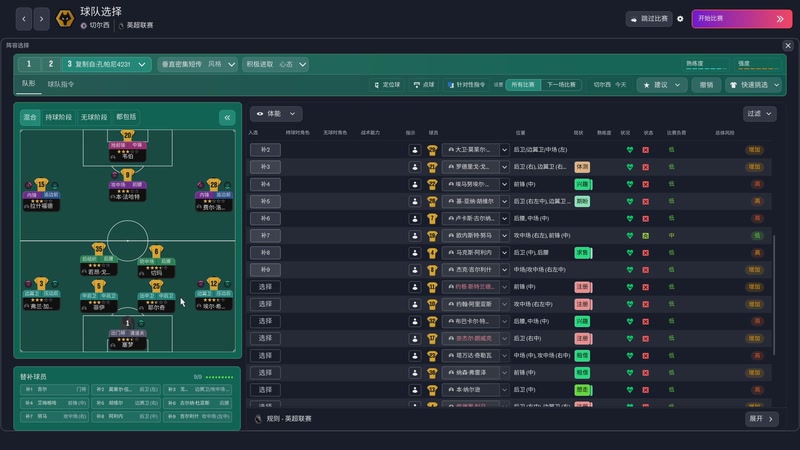Open match settings gear icon
Image resolution: width=800 pixels, height=450 pixels.
[x=680, y=19]
